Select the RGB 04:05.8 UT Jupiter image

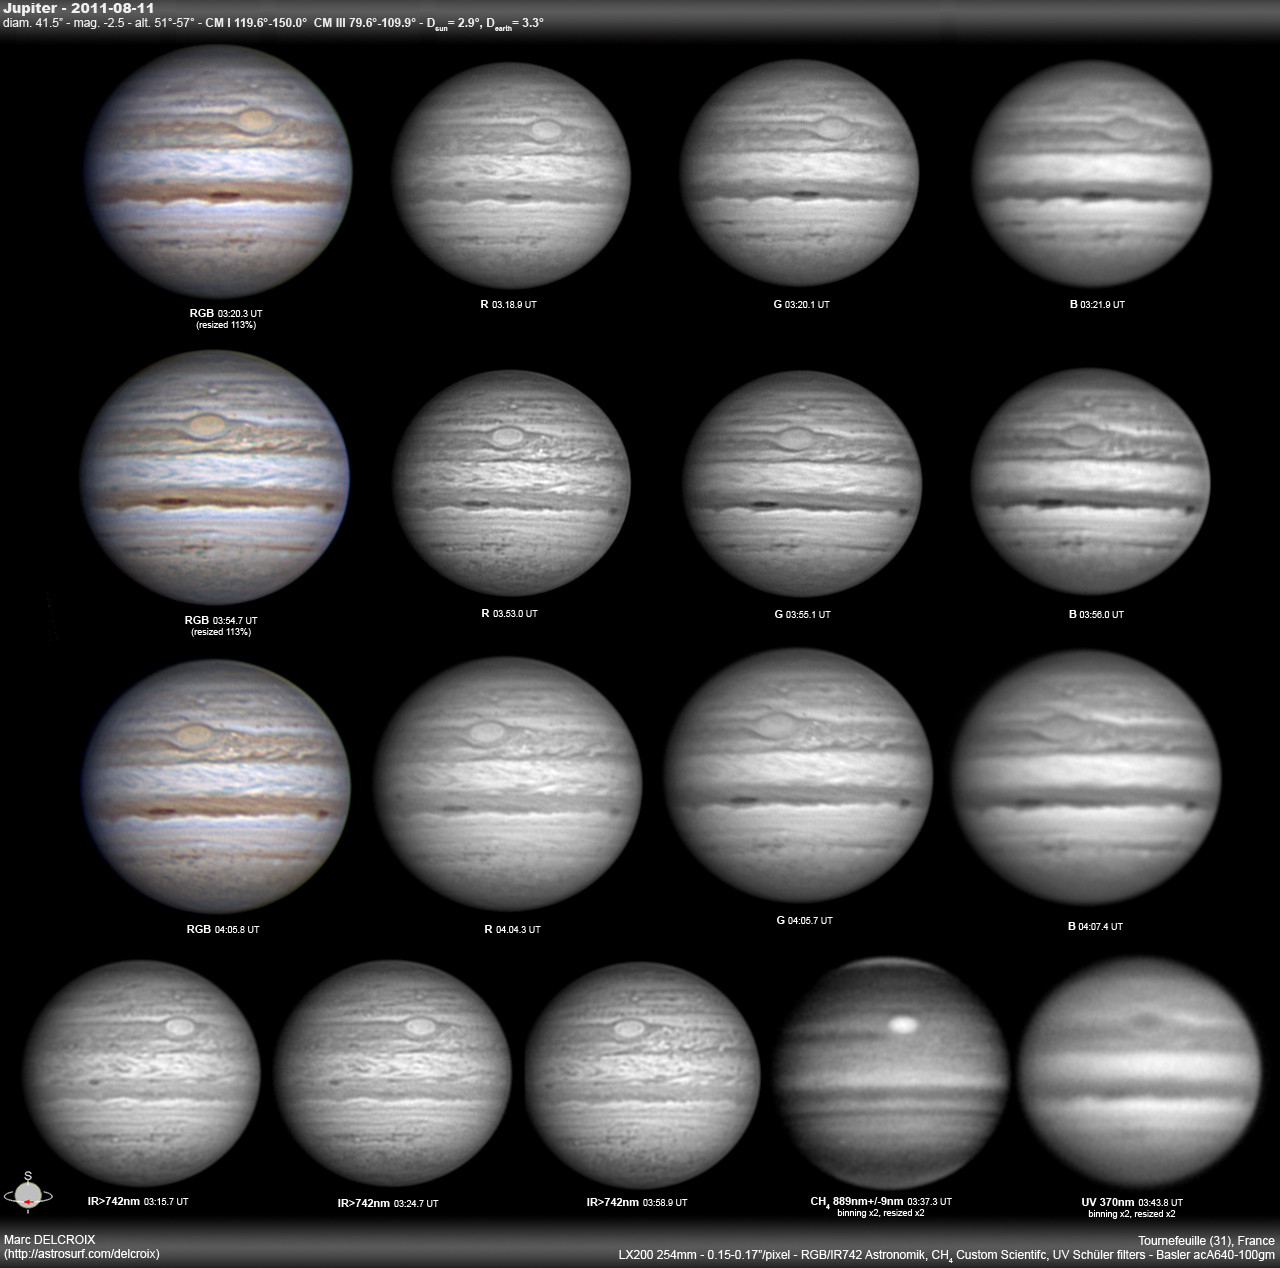point(218,786)
